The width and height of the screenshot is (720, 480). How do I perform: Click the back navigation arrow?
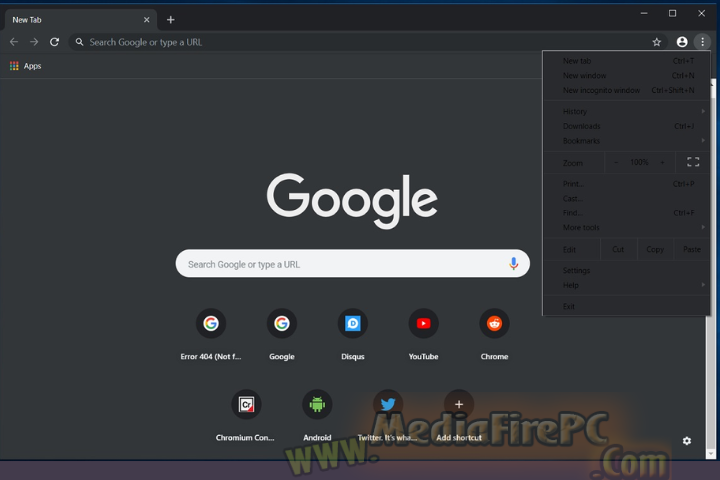[14, 42]
